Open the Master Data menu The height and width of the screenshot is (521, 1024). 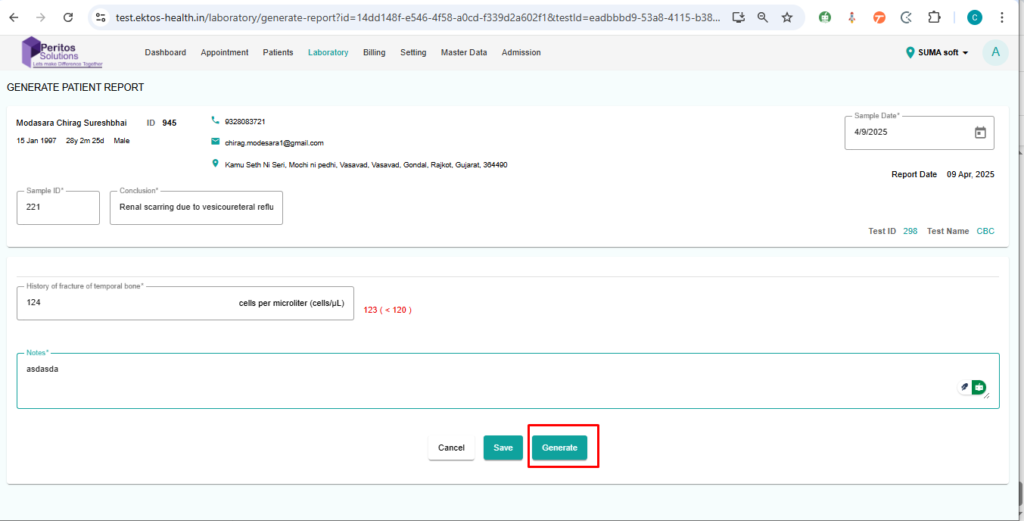click(x=464, y=53)
